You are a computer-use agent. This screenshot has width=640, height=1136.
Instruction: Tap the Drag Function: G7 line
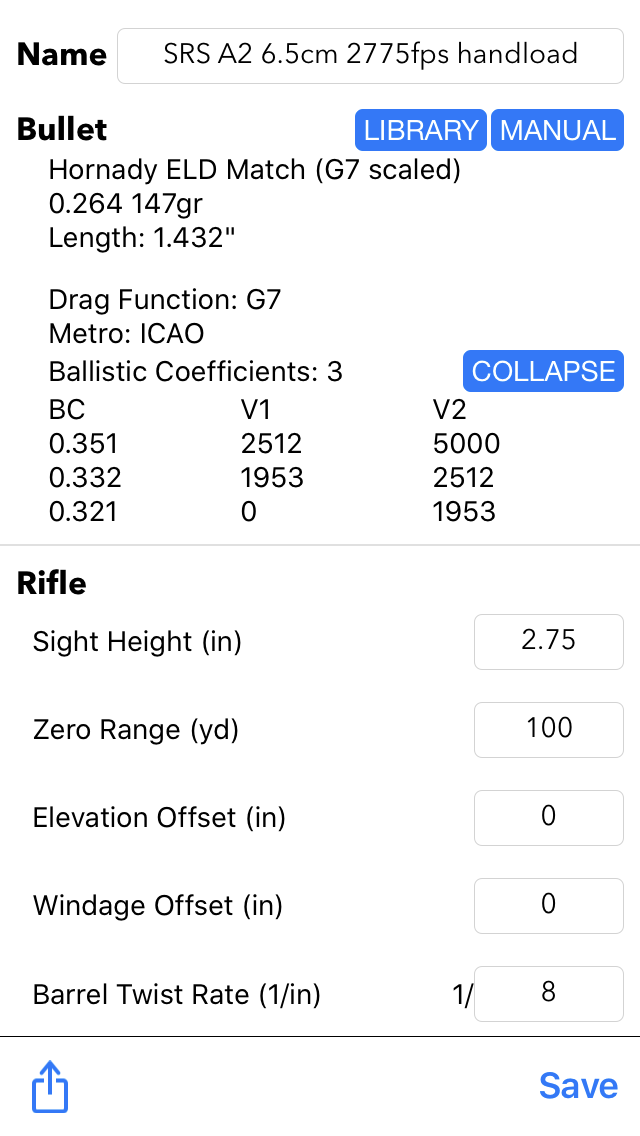pos(164,300)
